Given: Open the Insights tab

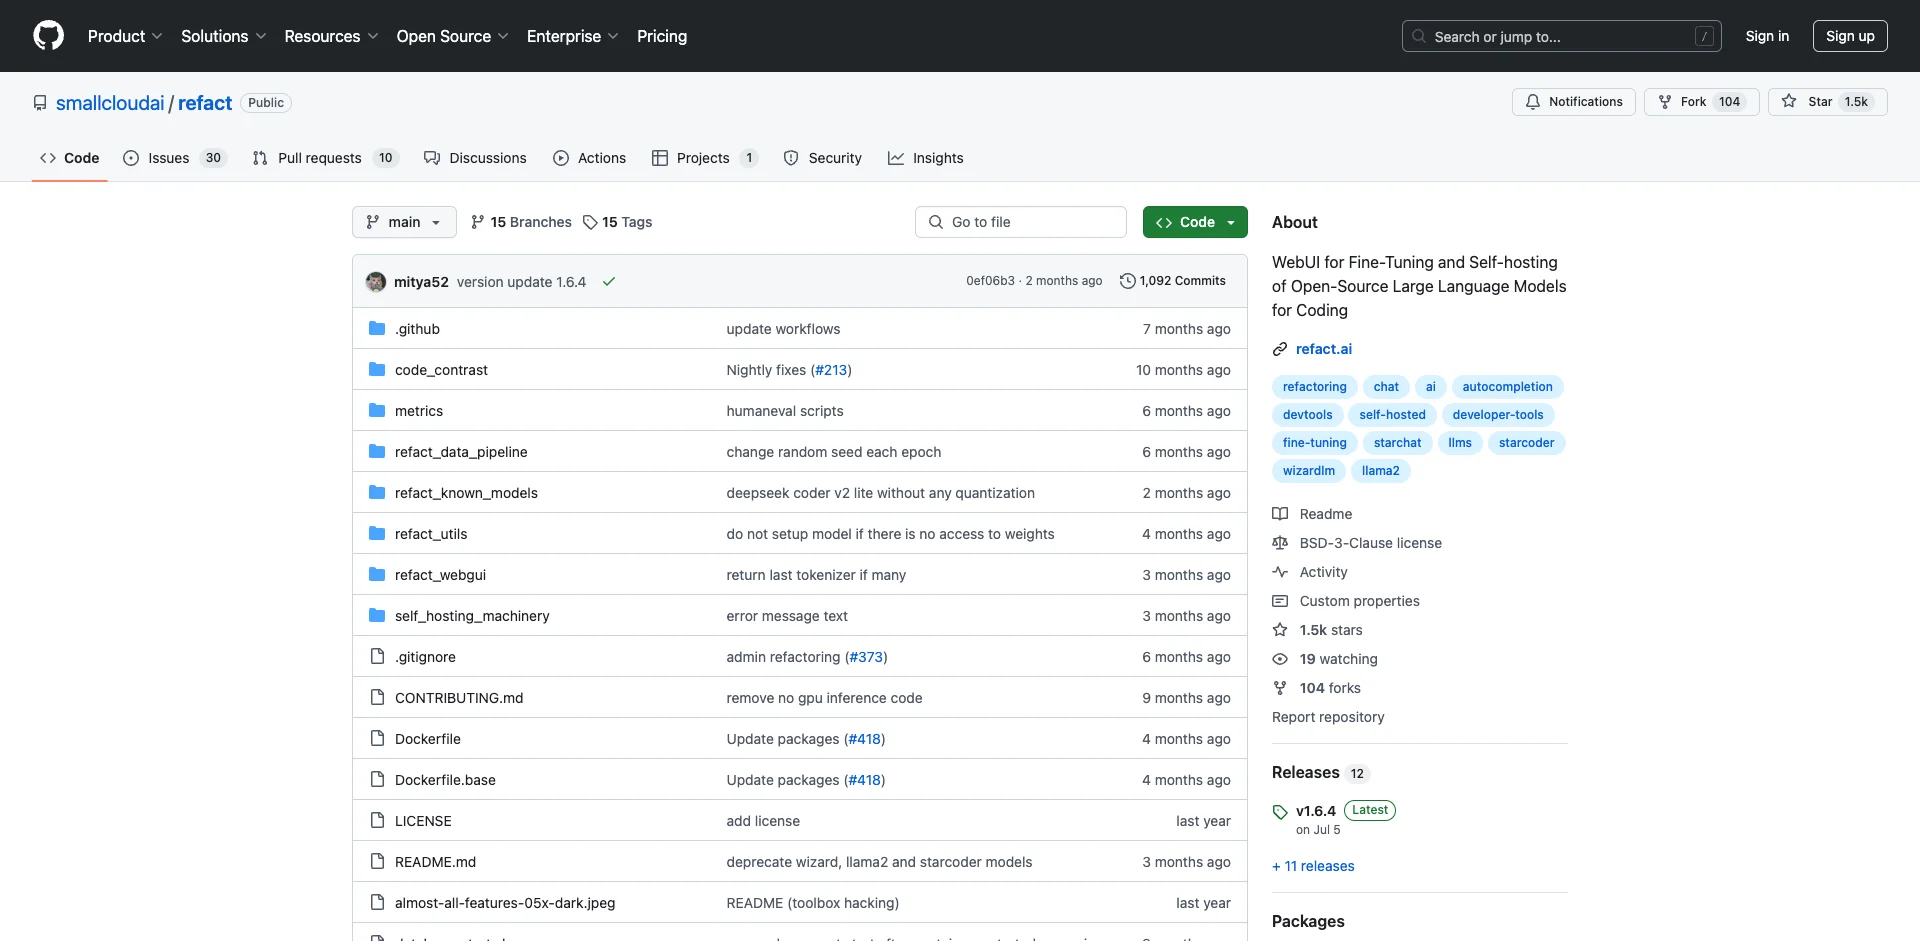Looking at the screenshot, I should [926, 158].
